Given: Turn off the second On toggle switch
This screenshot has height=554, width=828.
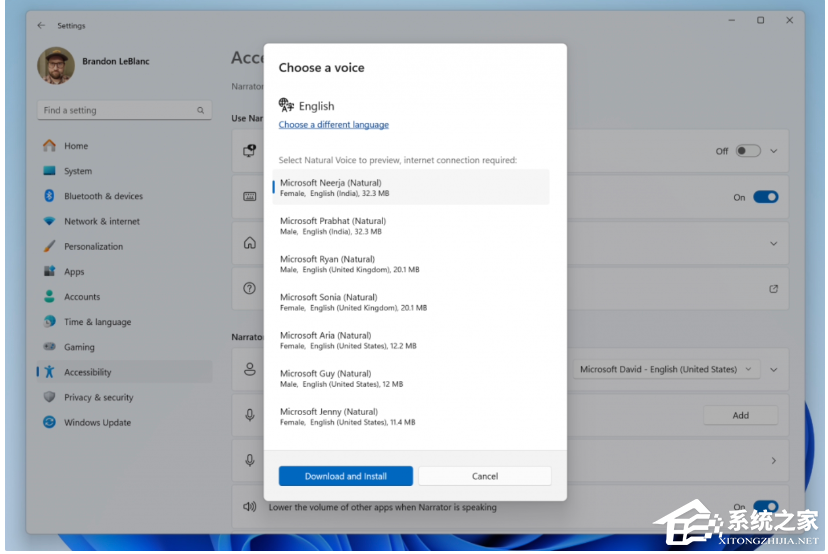Looking at the screenshot, I should (765, 197).
